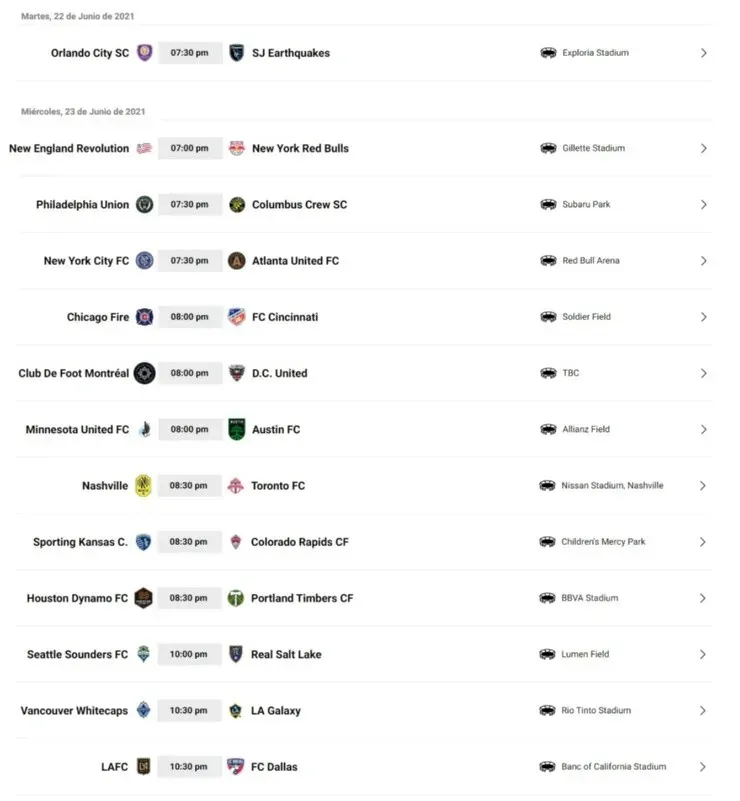Click the stadium icon beside Gillette Stadium

coord(548,148)
